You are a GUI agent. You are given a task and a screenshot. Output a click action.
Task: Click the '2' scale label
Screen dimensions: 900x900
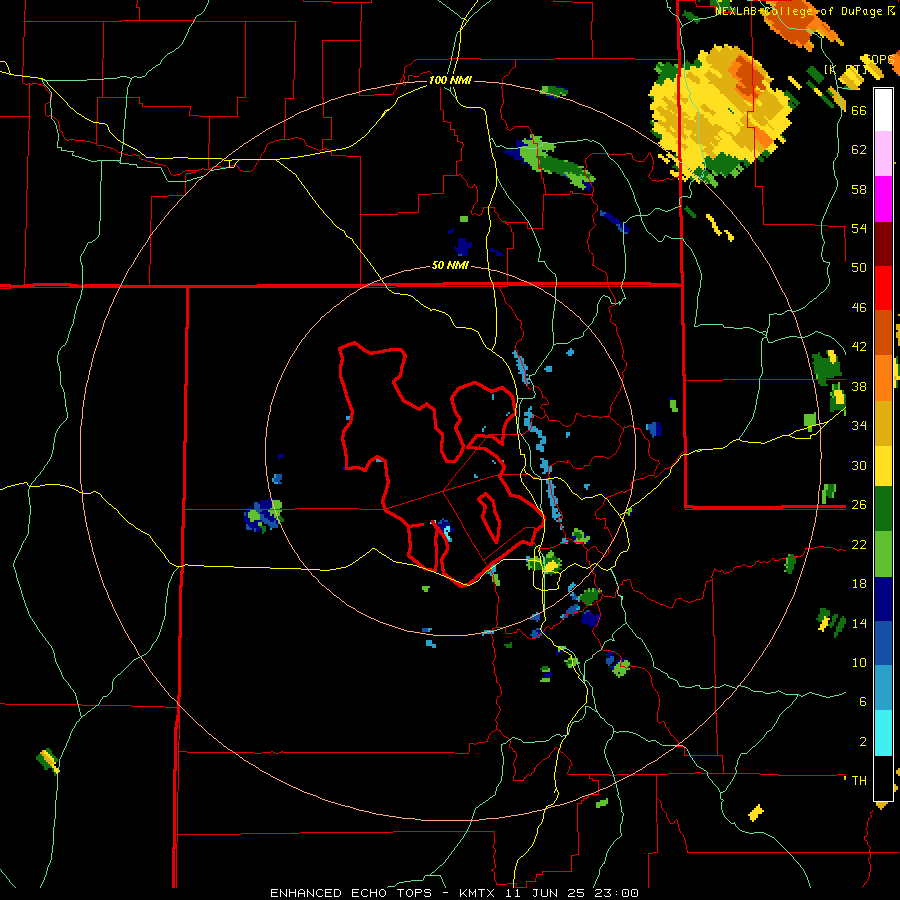862,742
